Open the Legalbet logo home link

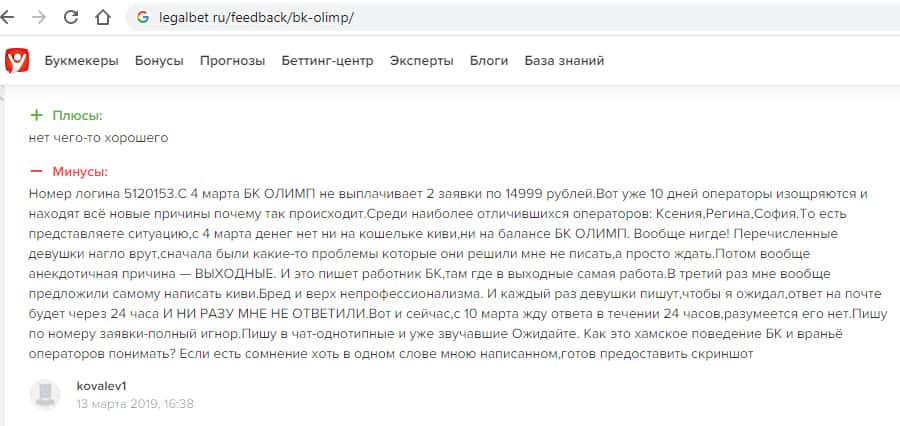point(17,61)
